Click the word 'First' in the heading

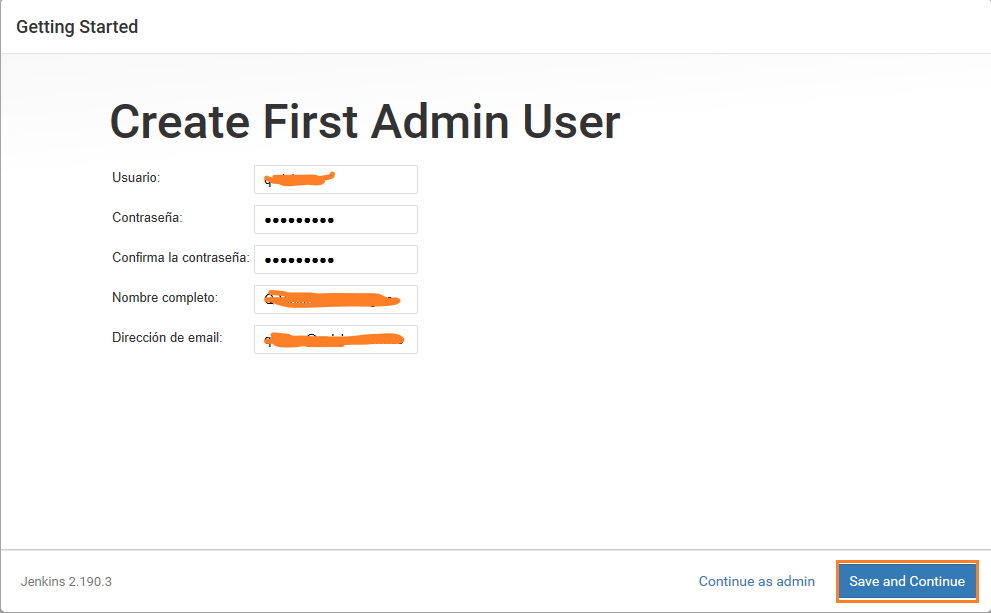(310, 122)
